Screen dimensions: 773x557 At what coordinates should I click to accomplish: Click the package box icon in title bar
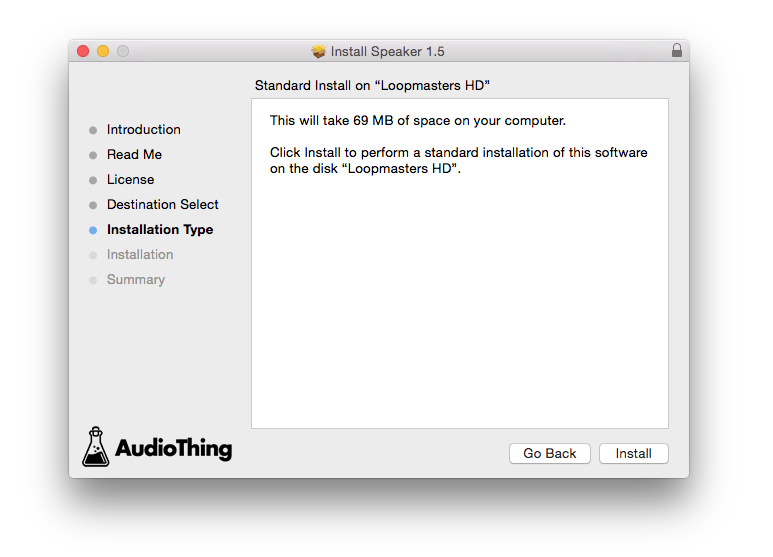(319, 51)
